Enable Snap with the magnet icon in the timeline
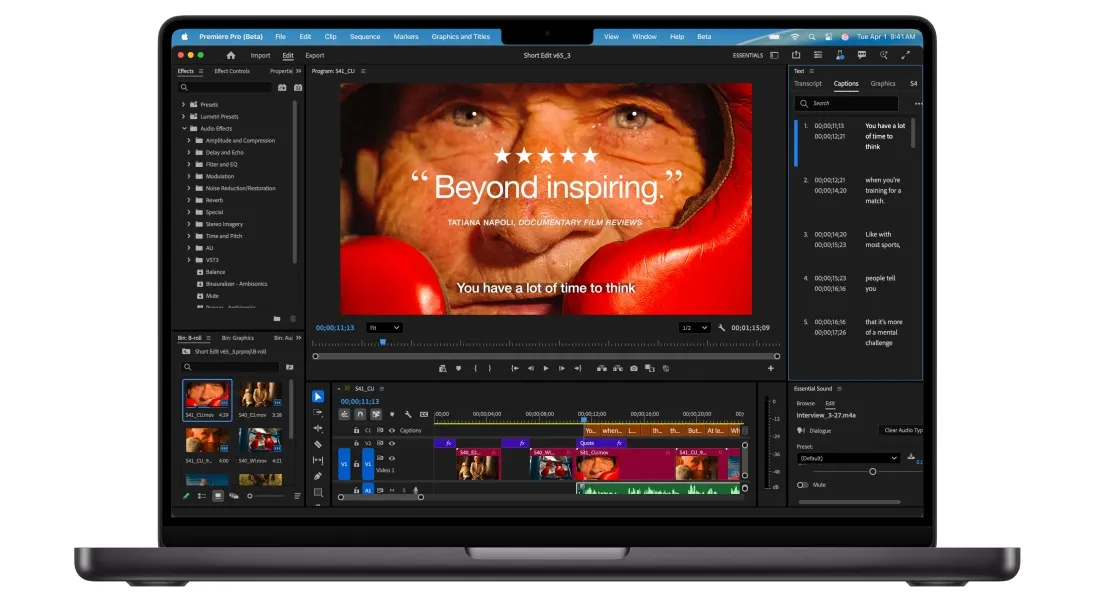The height and width of the screenshot is (615, 1095). 360,414
